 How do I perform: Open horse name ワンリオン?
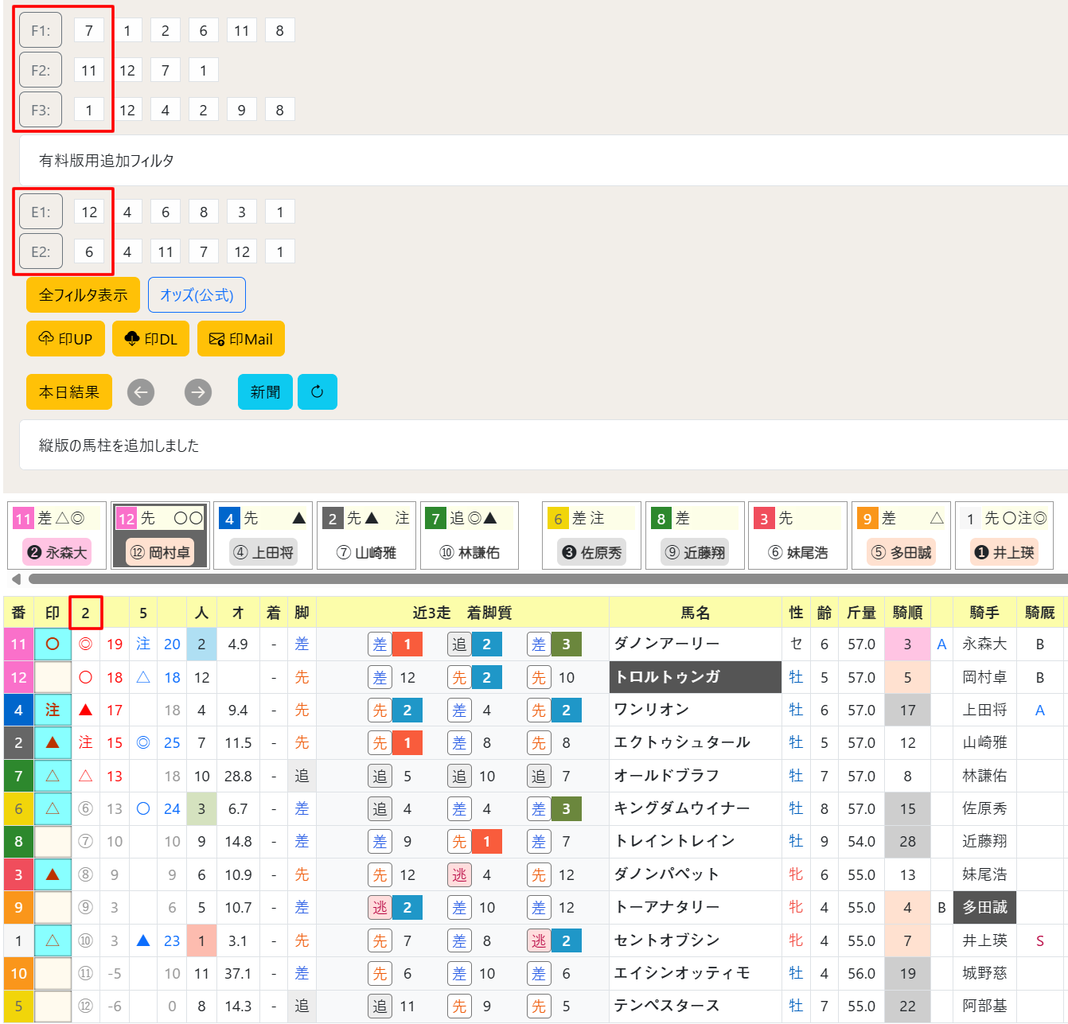click(x=651, y=709)
